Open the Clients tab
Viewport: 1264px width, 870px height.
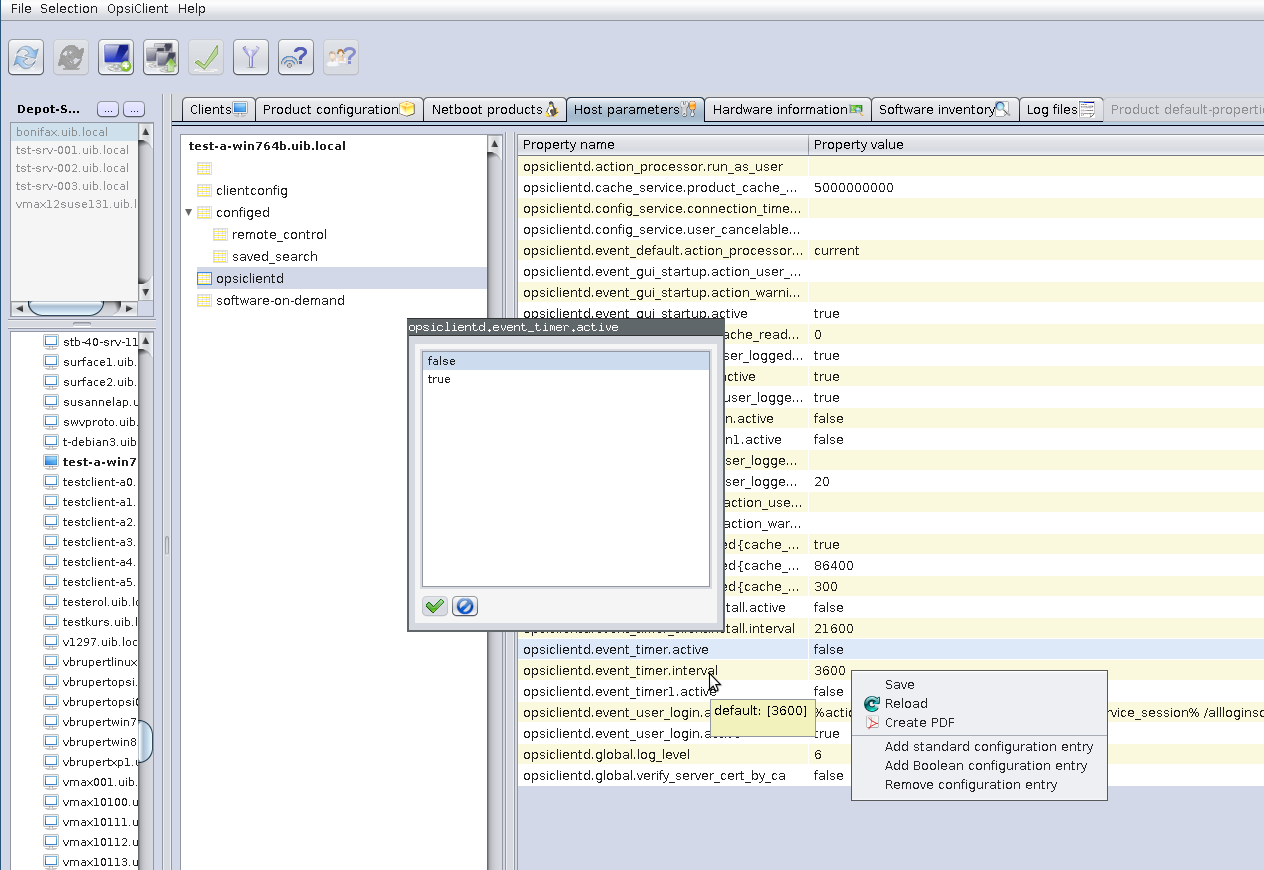(218, 110)
